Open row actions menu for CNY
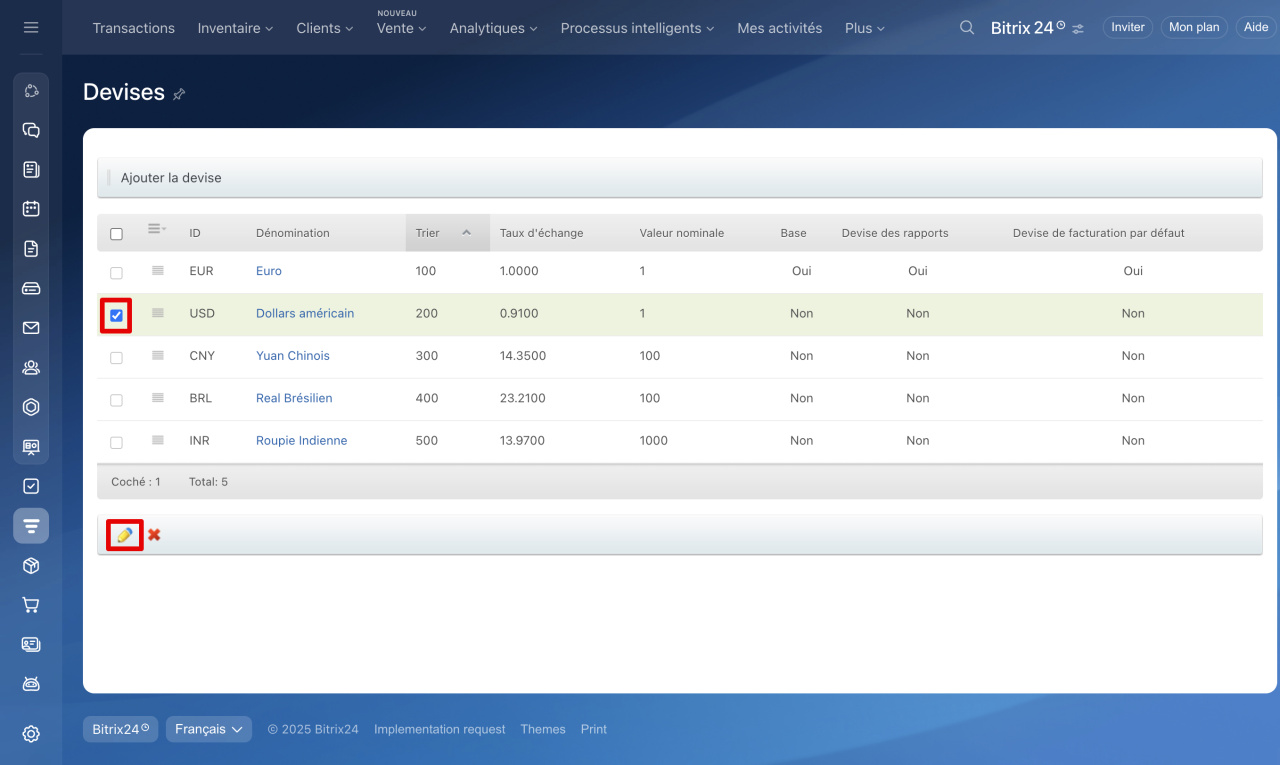 click(x=158, y=355)
